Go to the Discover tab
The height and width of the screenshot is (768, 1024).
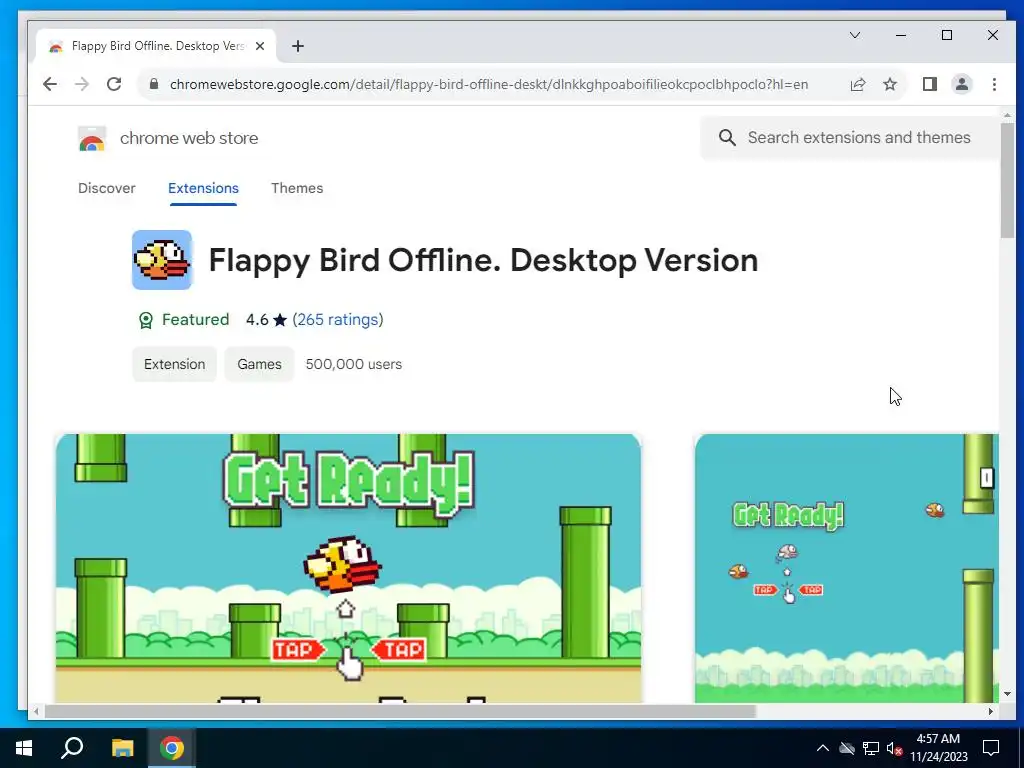(x=106, y=188)
